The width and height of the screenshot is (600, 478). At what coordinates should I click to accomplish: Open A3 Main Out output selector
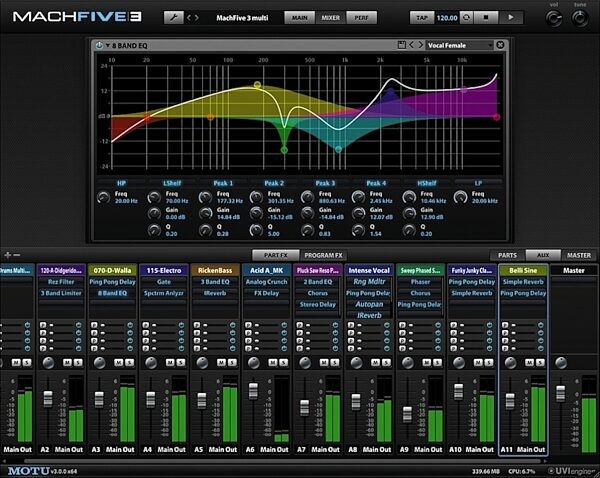[120, 449]
